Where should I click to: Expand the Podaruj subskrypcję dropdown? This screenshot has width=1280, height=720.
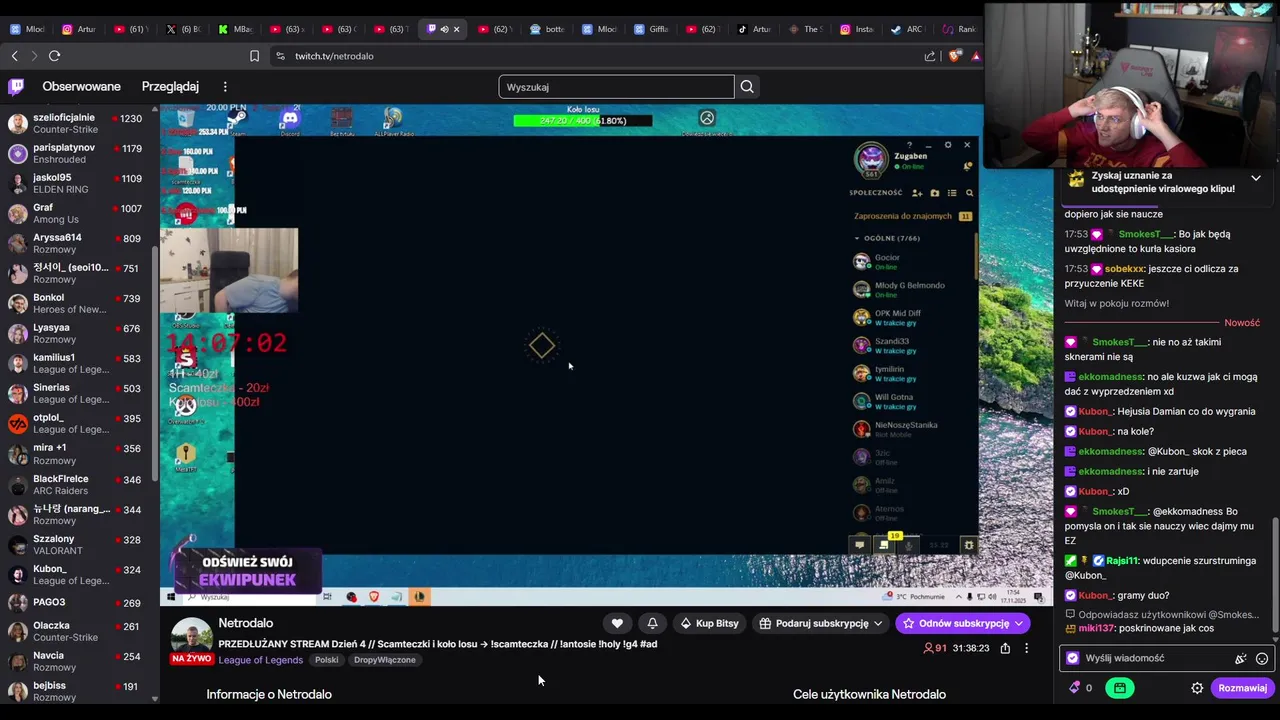click(x=878, y=623)
